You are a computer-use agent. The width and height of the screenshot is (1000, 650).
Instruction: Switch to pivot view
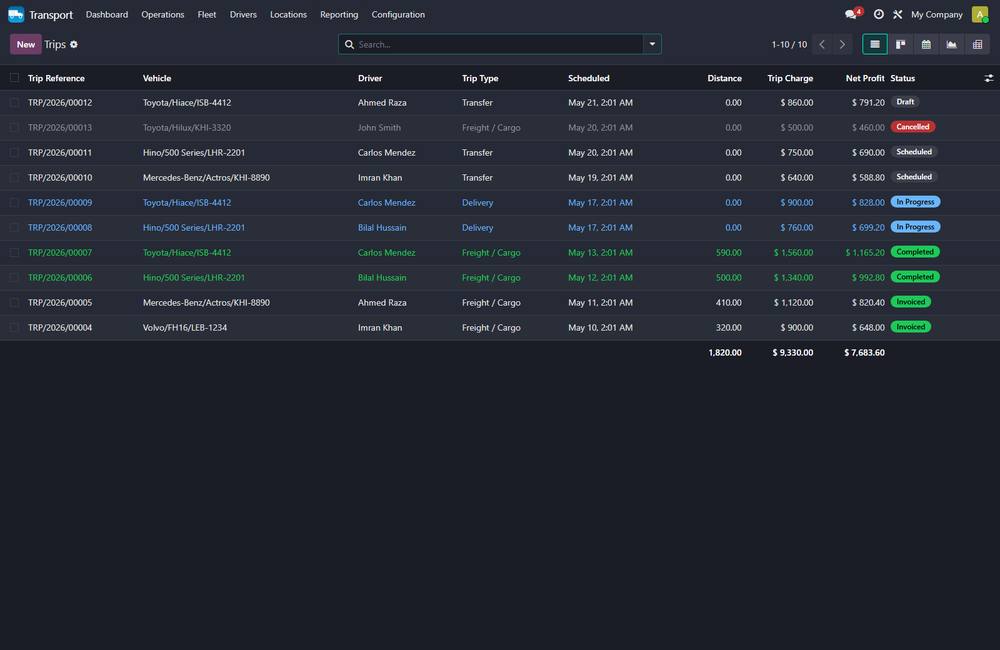click(977, 44)
